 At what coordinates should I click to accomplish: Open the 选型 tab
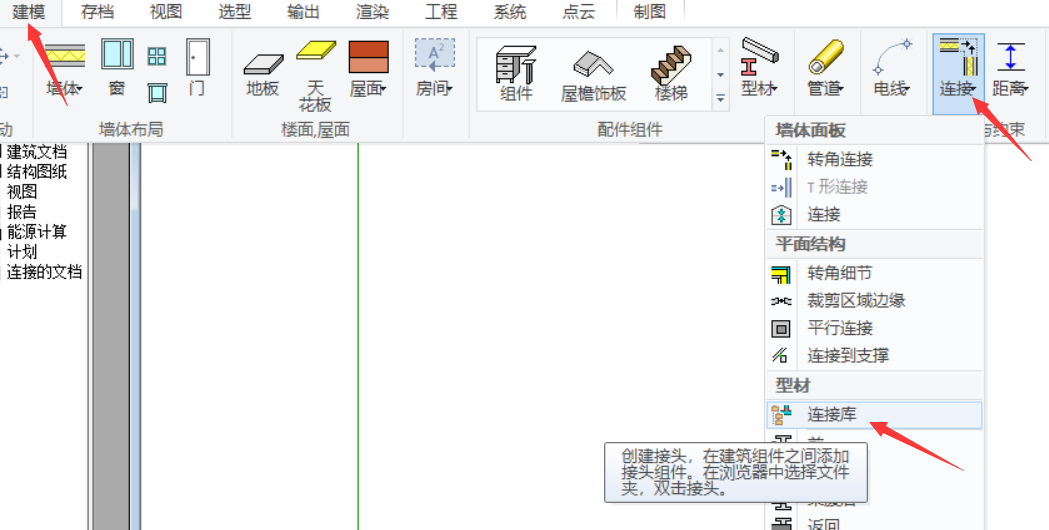[235, 12]
